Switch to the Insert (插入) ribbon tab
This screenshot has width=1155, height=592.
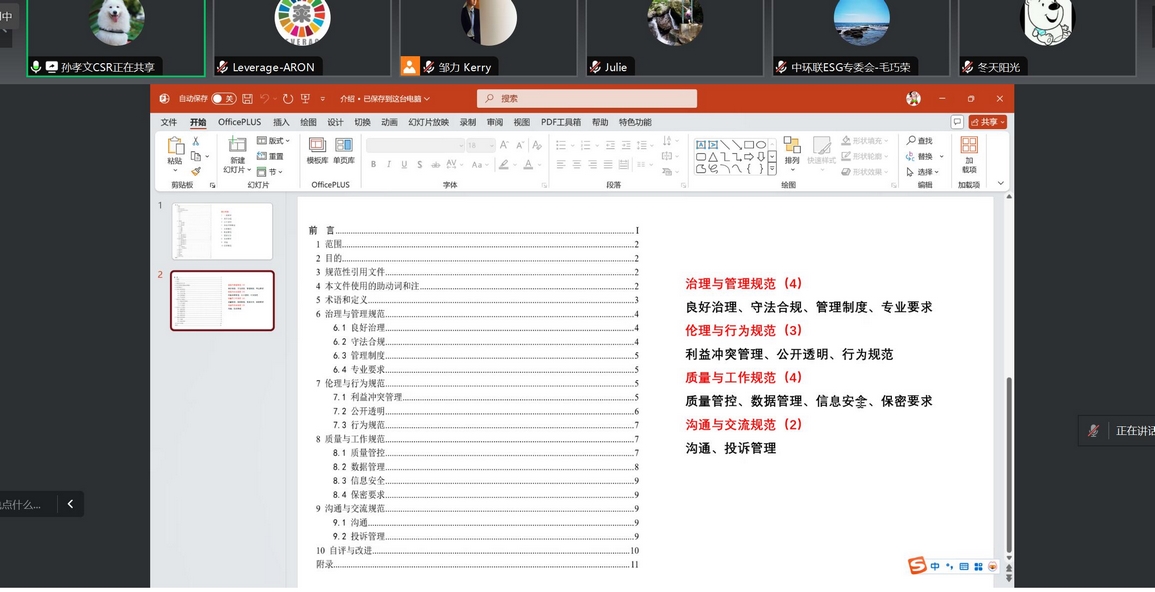[x=279, y=121]
